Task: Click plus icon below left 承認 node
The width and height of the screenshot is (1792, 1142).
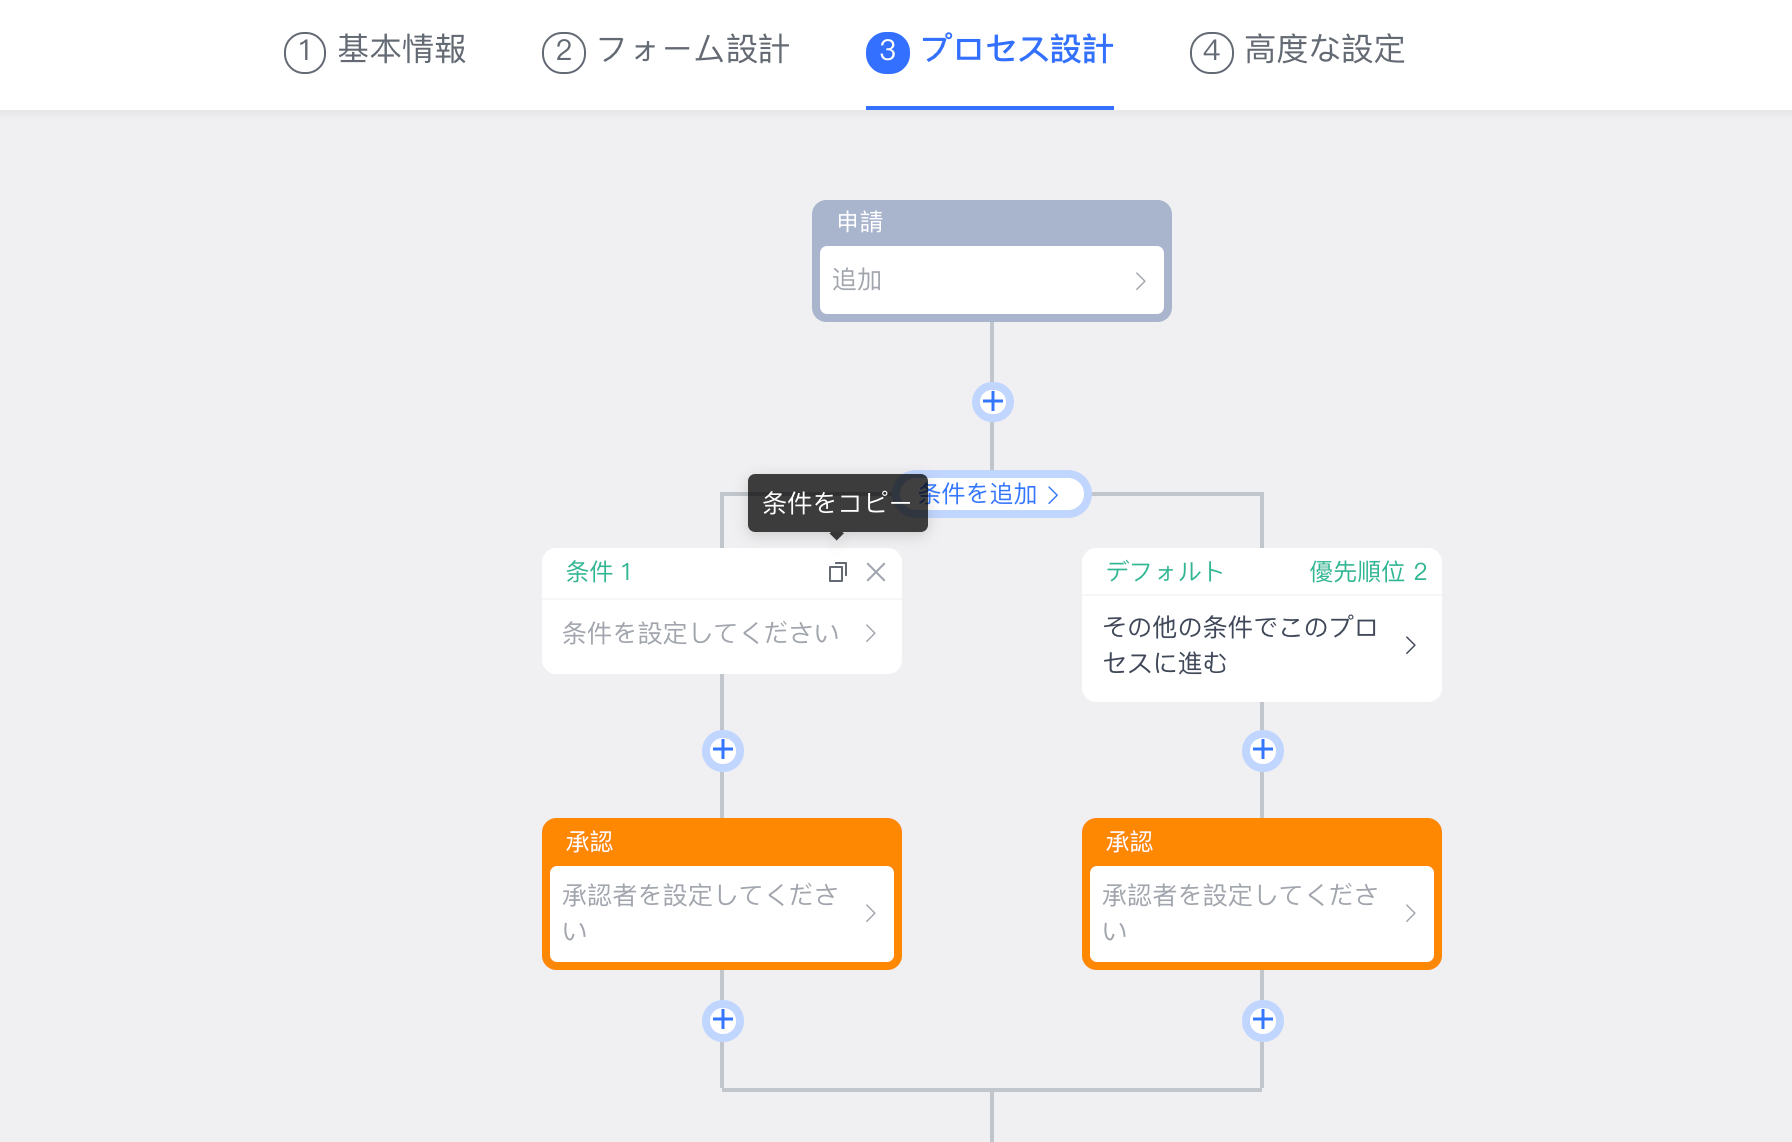Action: (722, 1020)
